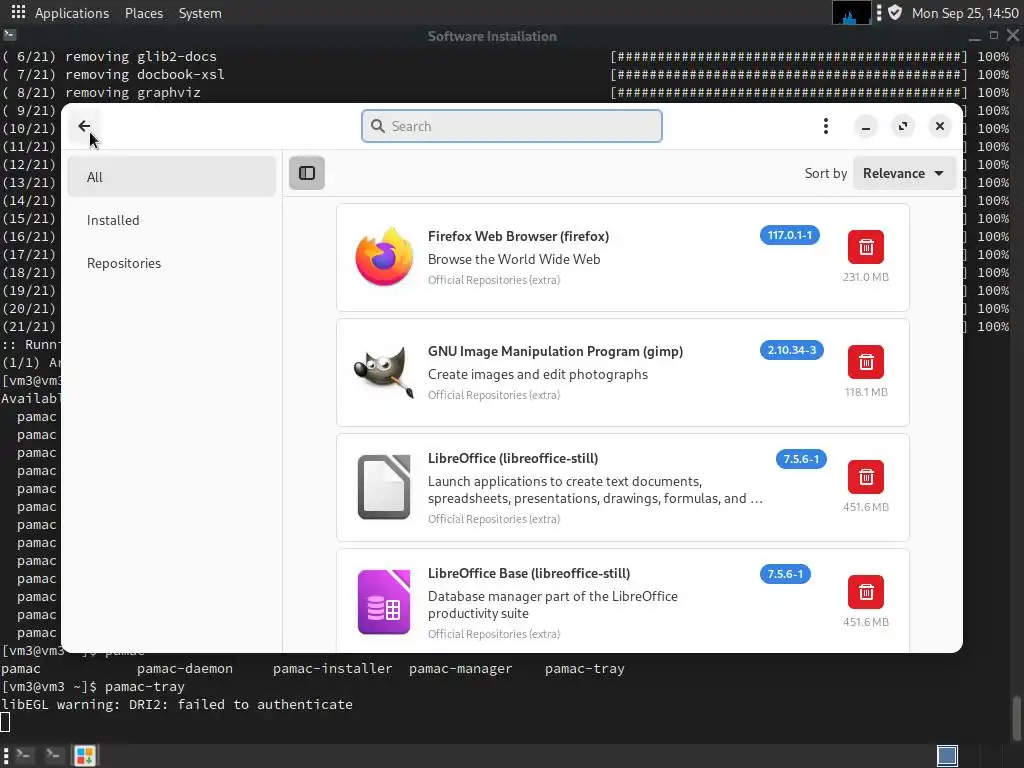Select the All category
The height and width of the screenshot is (768, 1024).
click(x=172, y=177)
